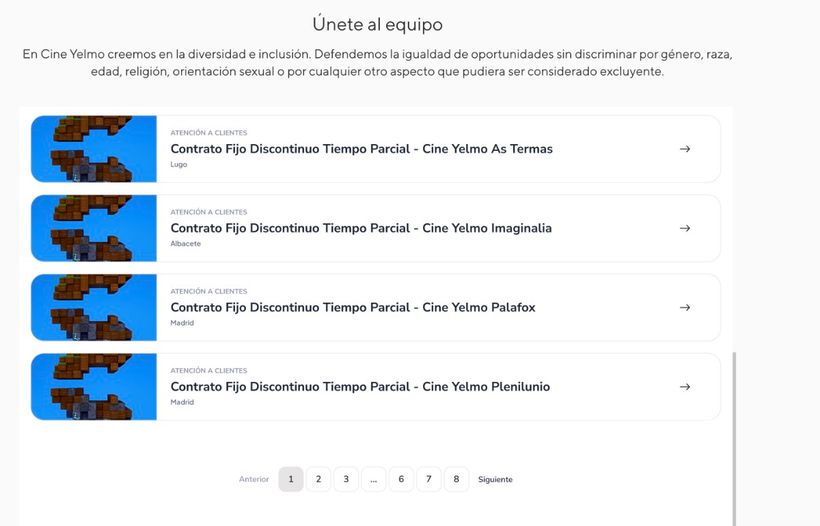Click arrow icon for Cine Yelmo Palafox
The height and width of the screenshot is (526, 820).
(685, 307)
